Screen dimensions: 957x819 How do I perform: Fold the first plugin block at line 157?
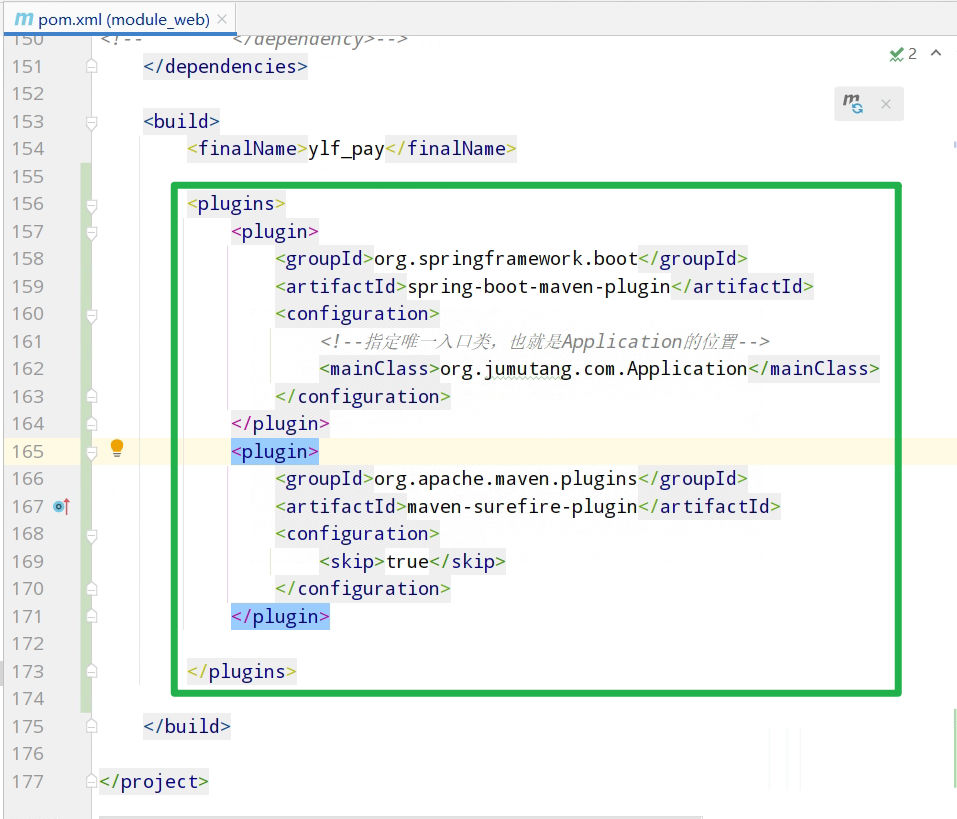click(x=92, y=232)
